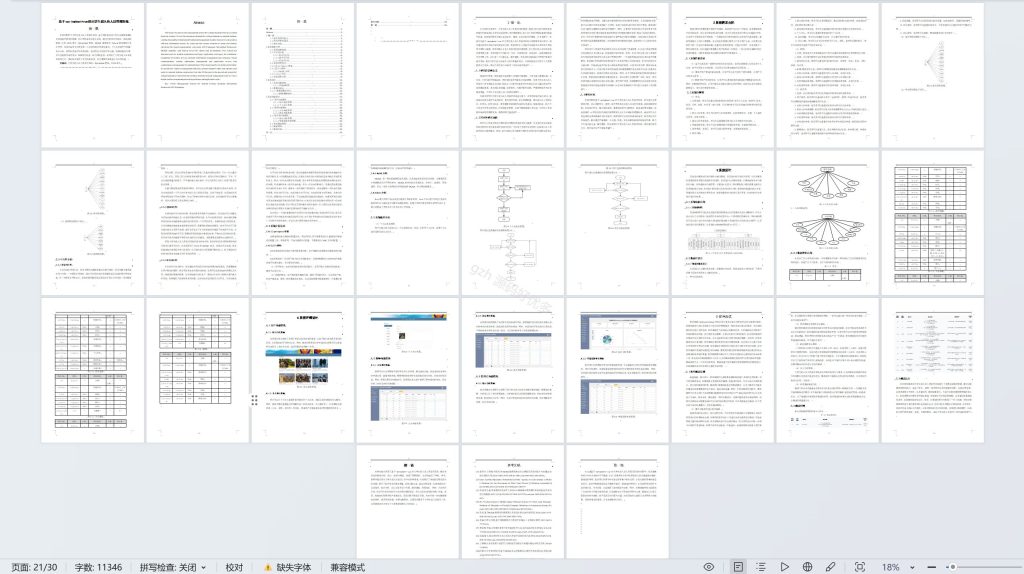The height and width of the screenshot is (574, 1024).
Task: Click the page 21/30 indicator
Action: [x=35, y=567]
